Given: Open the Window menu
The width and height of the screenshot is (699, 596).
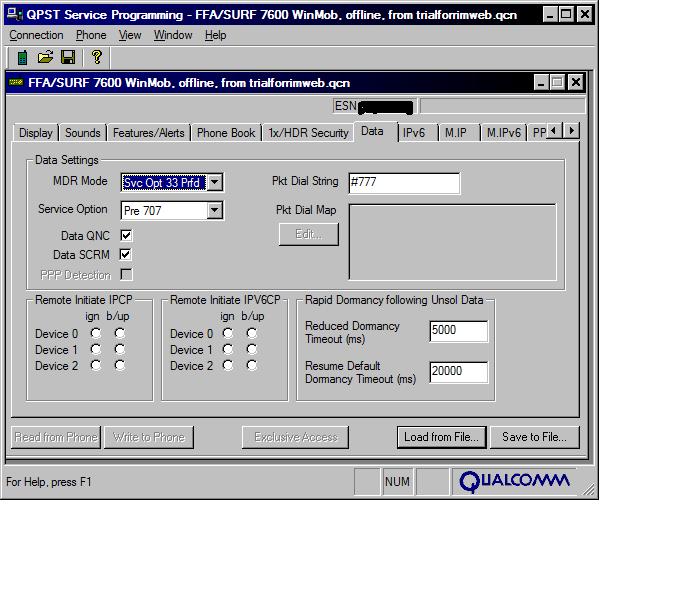Looking at the screenshot, I should point(173,35).
